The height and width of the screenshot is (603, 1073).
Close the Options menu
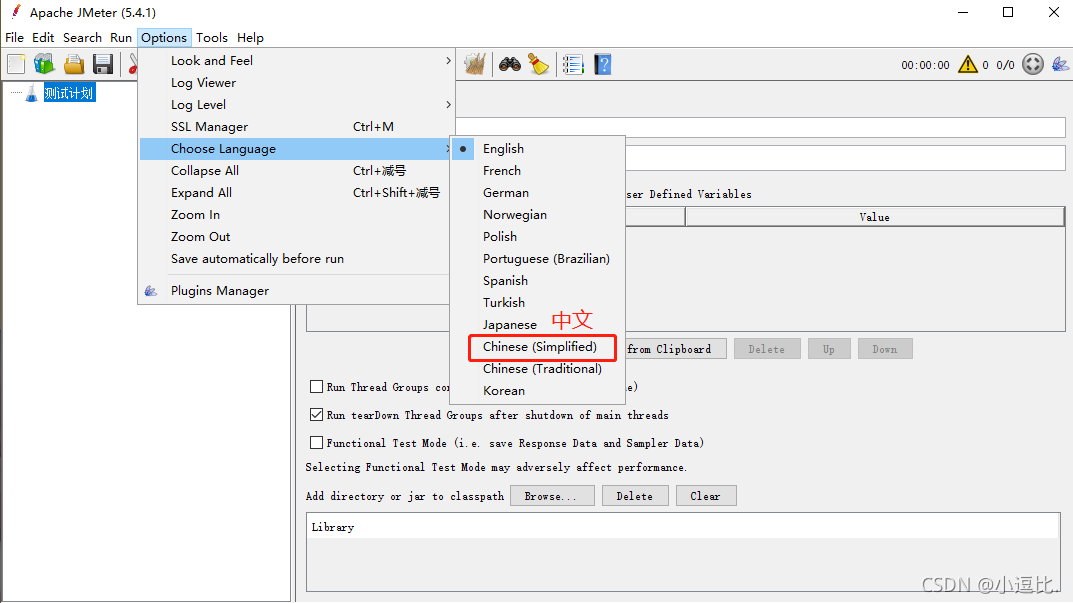point(164,38)
